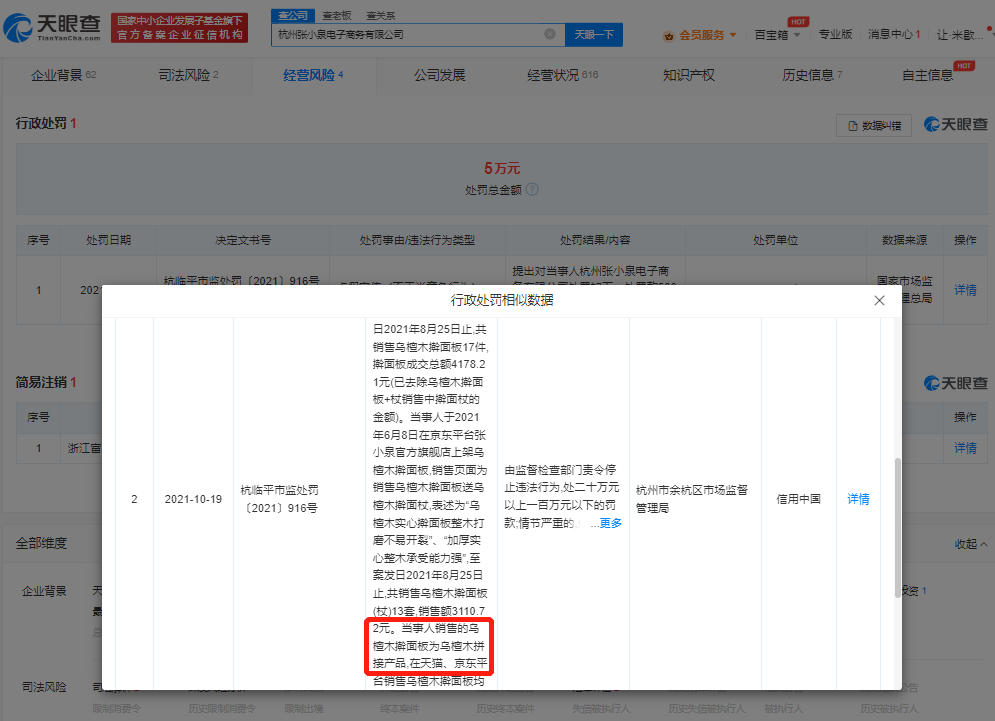The image size is (995, 721).
Task: Clear the search box with X icon
Action: (x=549, y=34)
